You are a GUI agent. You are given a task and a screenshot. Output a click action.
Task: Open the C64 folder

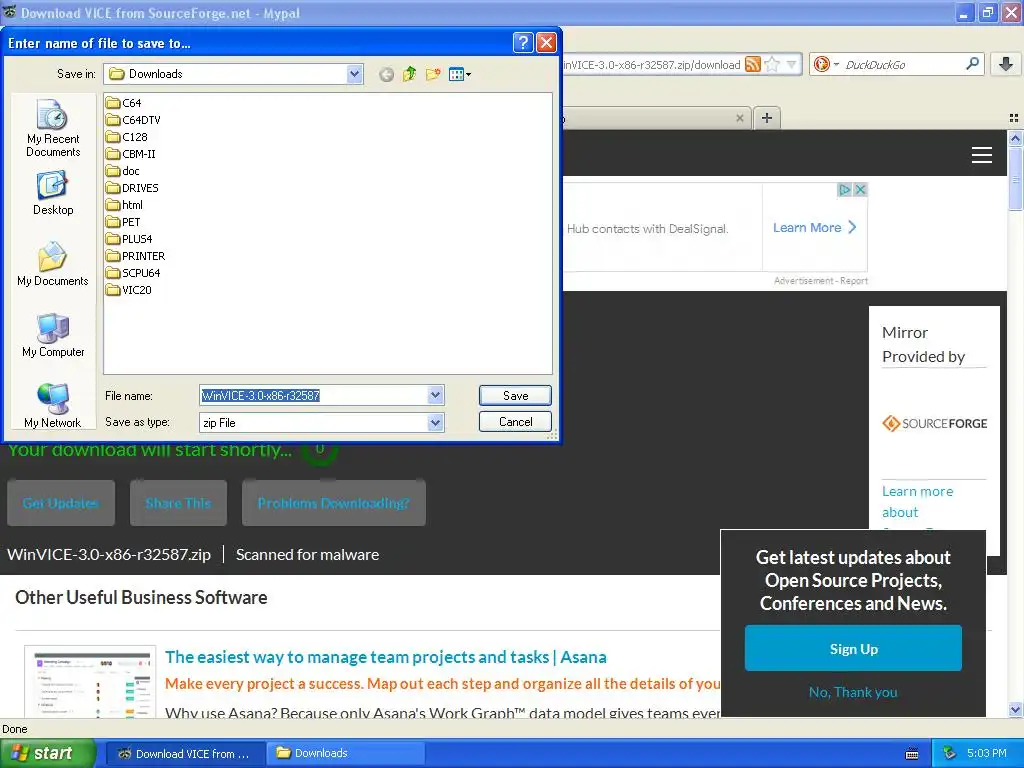click(x=123, y=103)
